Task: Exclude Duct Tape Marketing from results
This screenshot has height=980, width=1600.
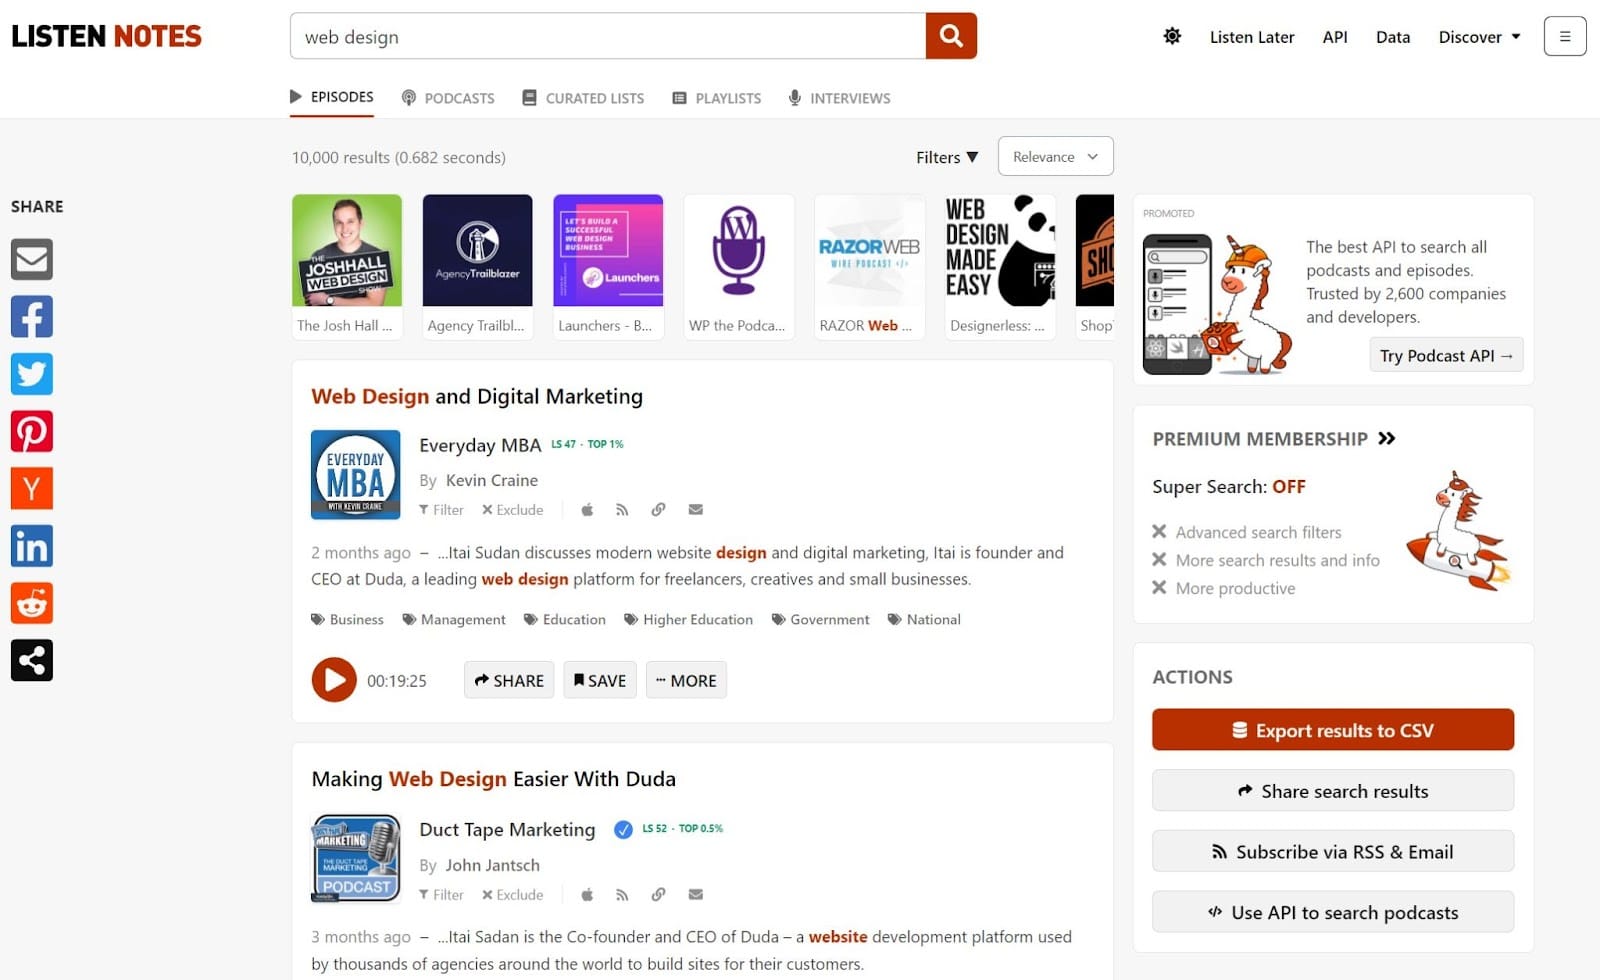Action: (x=512, y=895)
